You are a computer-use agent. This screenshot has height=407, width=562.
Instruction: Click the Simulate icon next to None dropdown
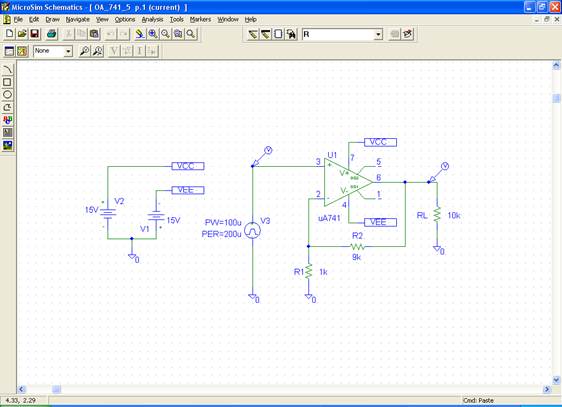[22, 51]
